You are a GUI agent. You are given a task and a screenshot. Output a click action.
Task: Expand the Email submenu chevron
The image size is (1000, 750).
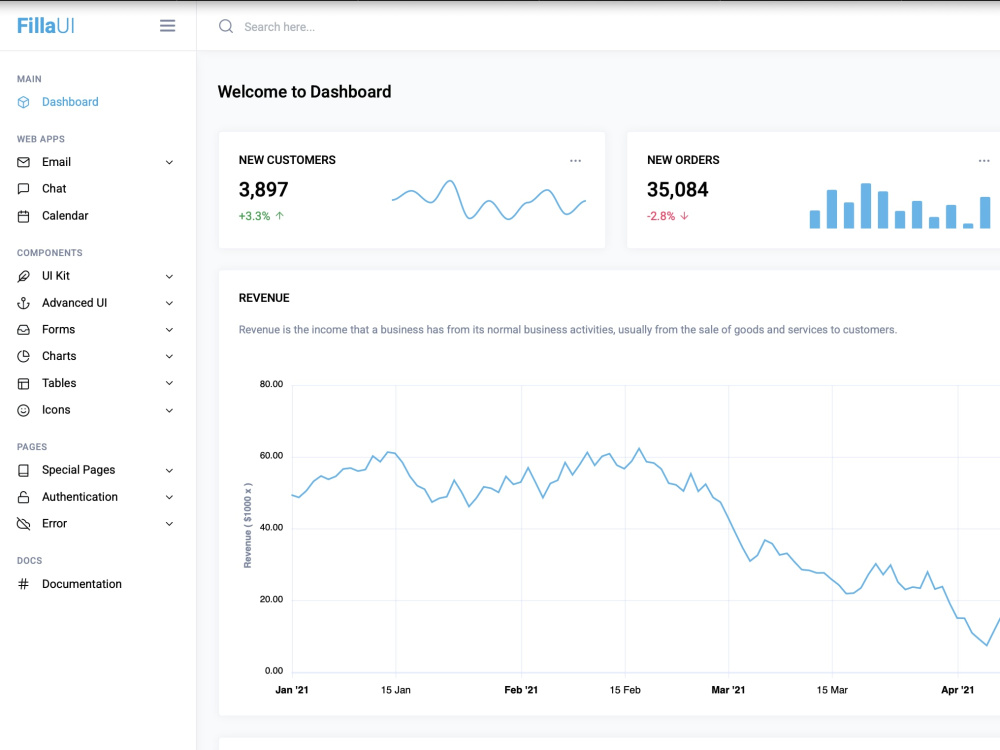tap(169, 163)
